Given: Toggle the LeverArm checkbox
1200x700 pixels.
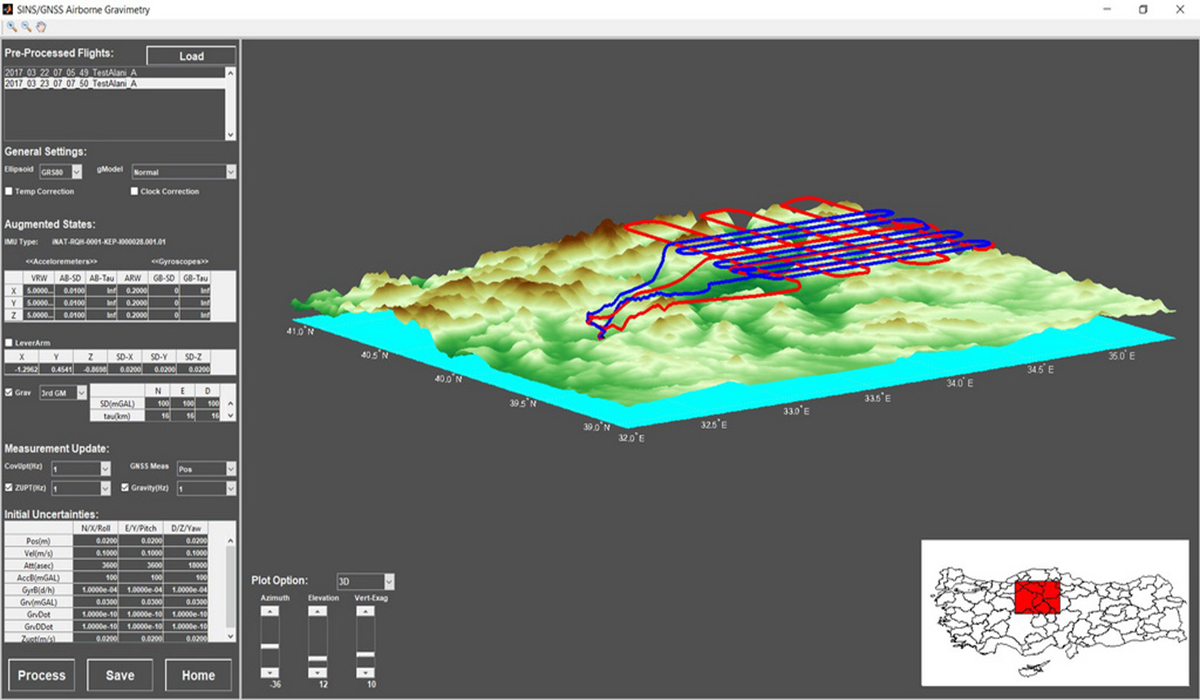Looking at the screenshot, I should tap(10, 342).
